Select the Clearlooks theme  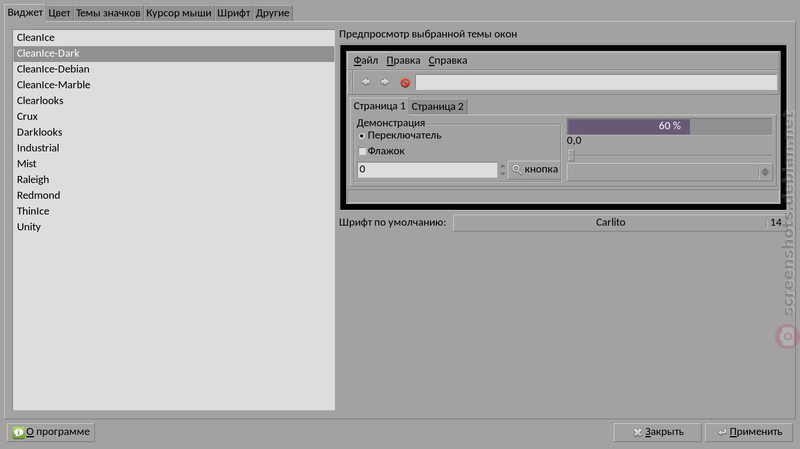pyautogui.click(x=173, y=101)
